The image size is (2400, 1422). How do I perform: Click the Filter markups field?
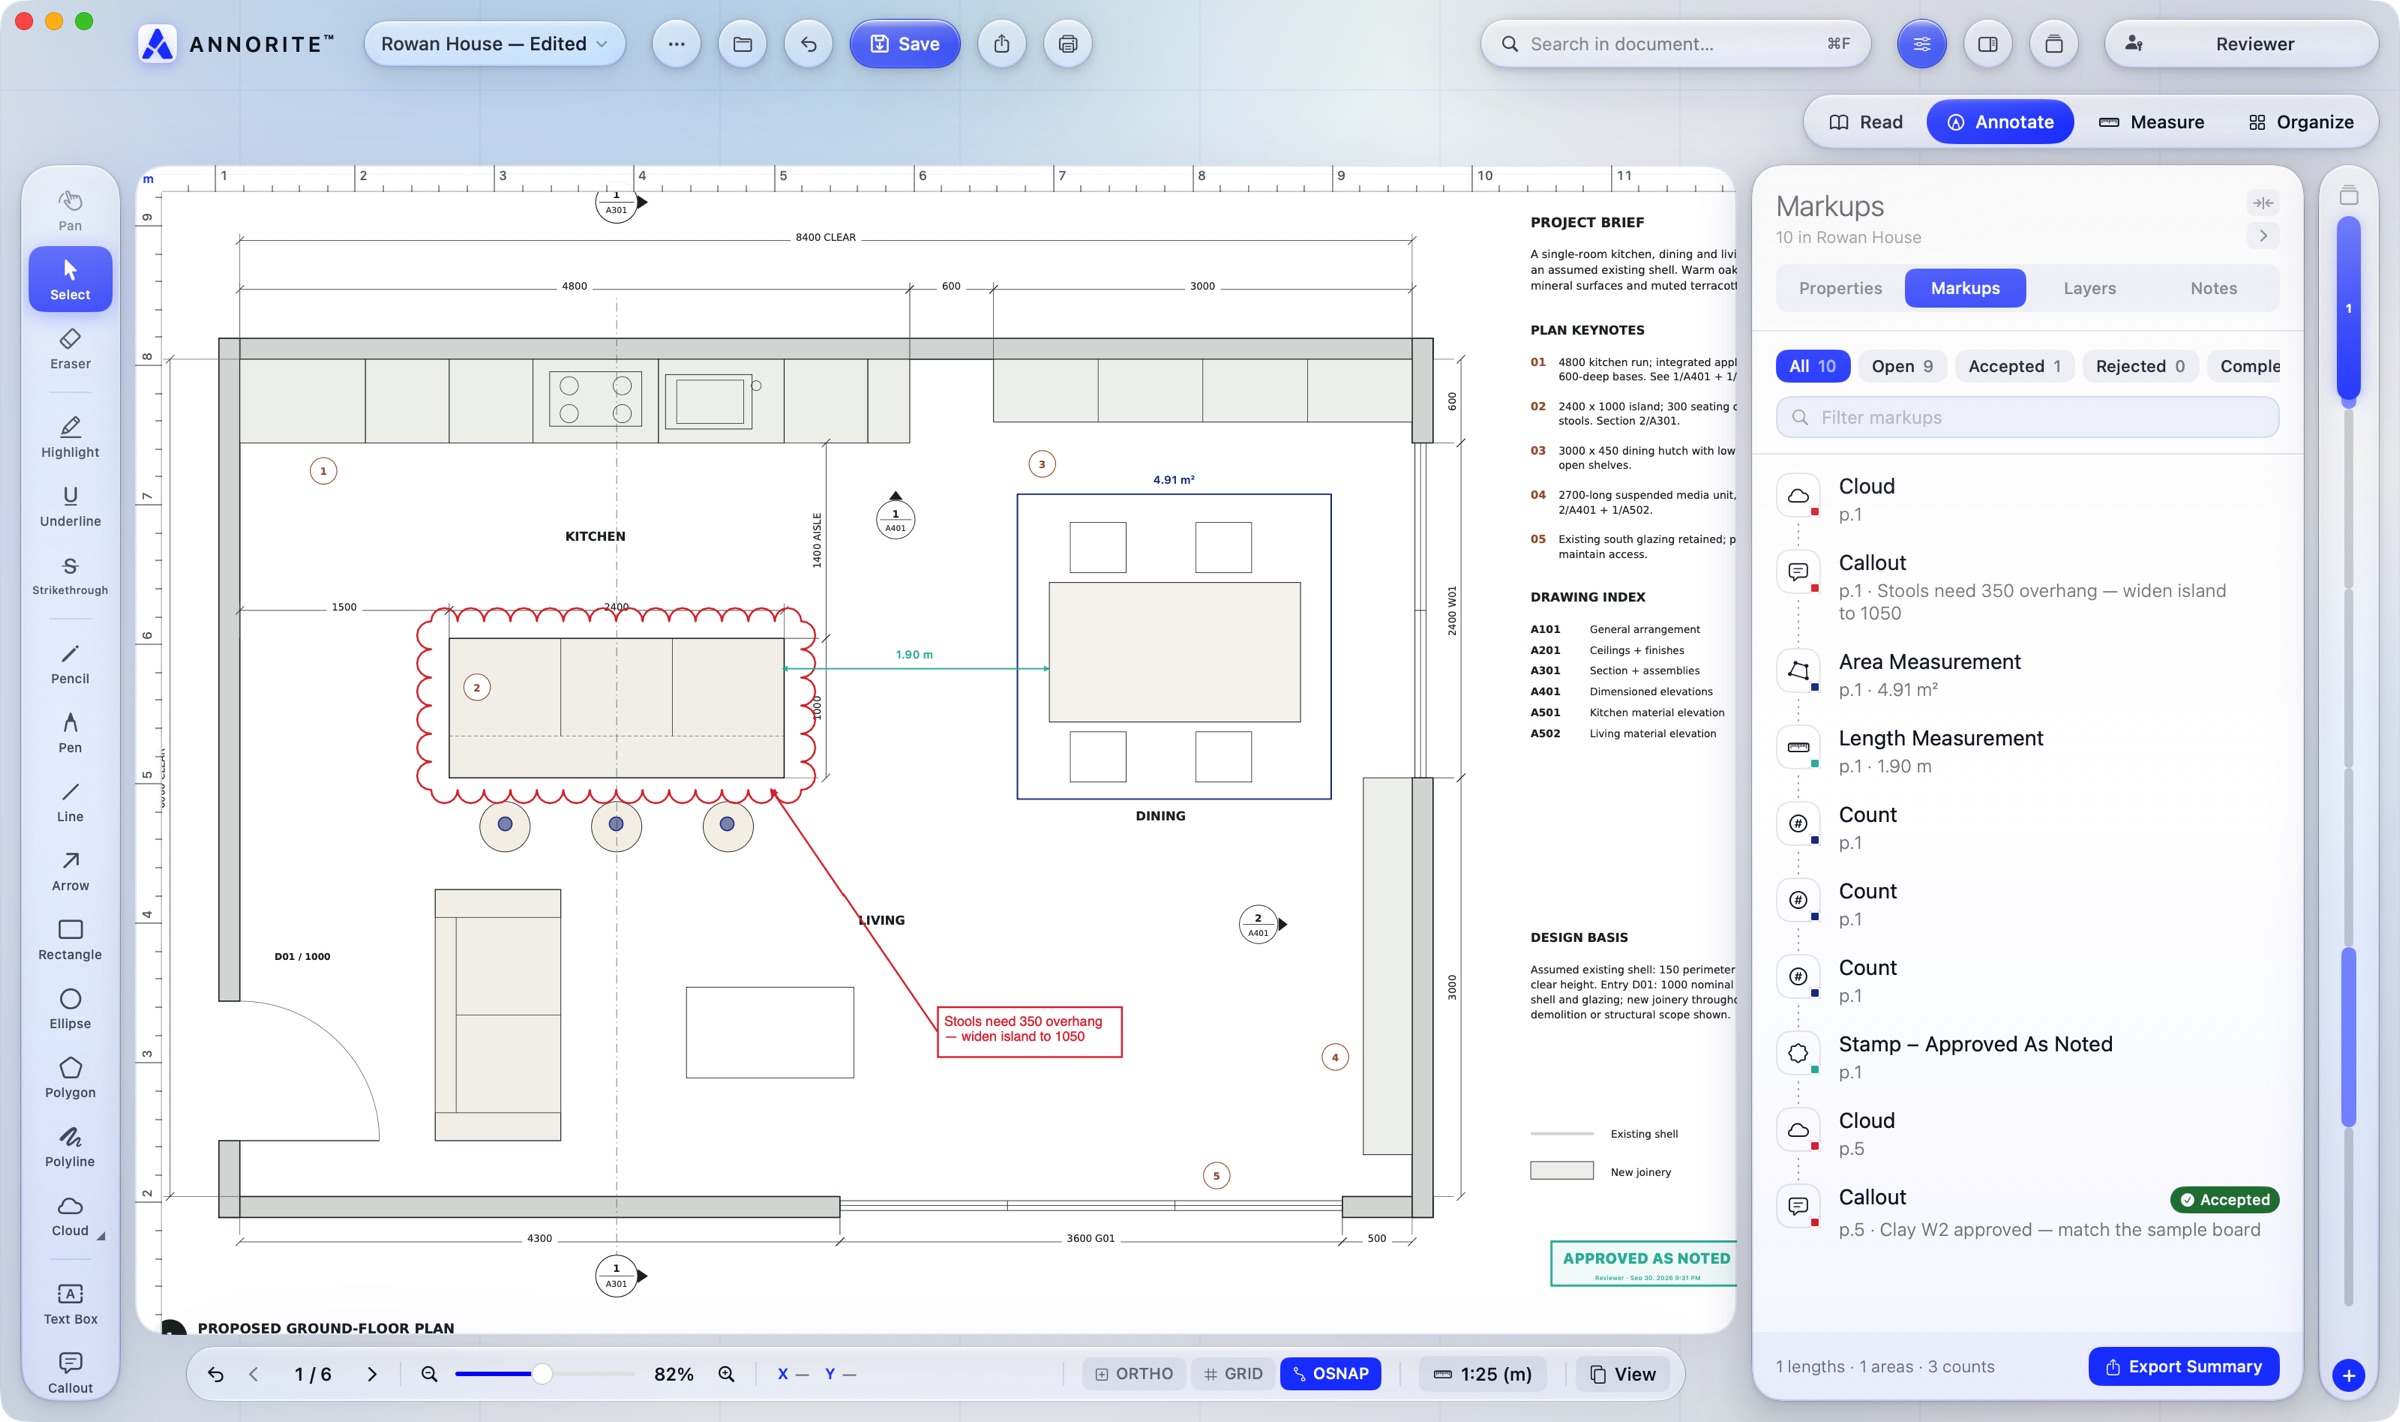point(2027,417)
